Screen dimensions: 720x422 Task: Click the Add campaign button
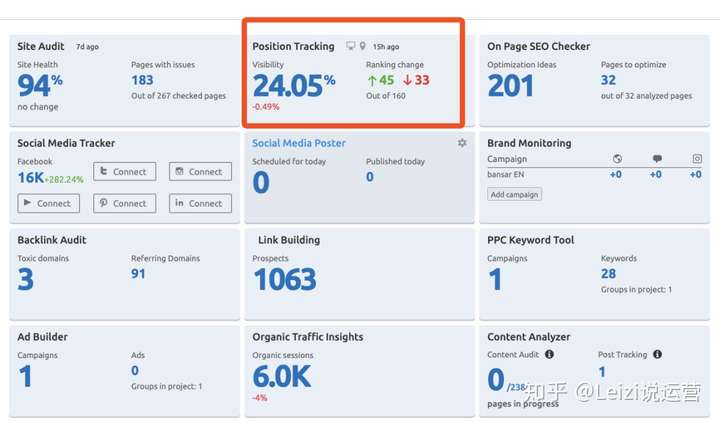click(514, 194)
